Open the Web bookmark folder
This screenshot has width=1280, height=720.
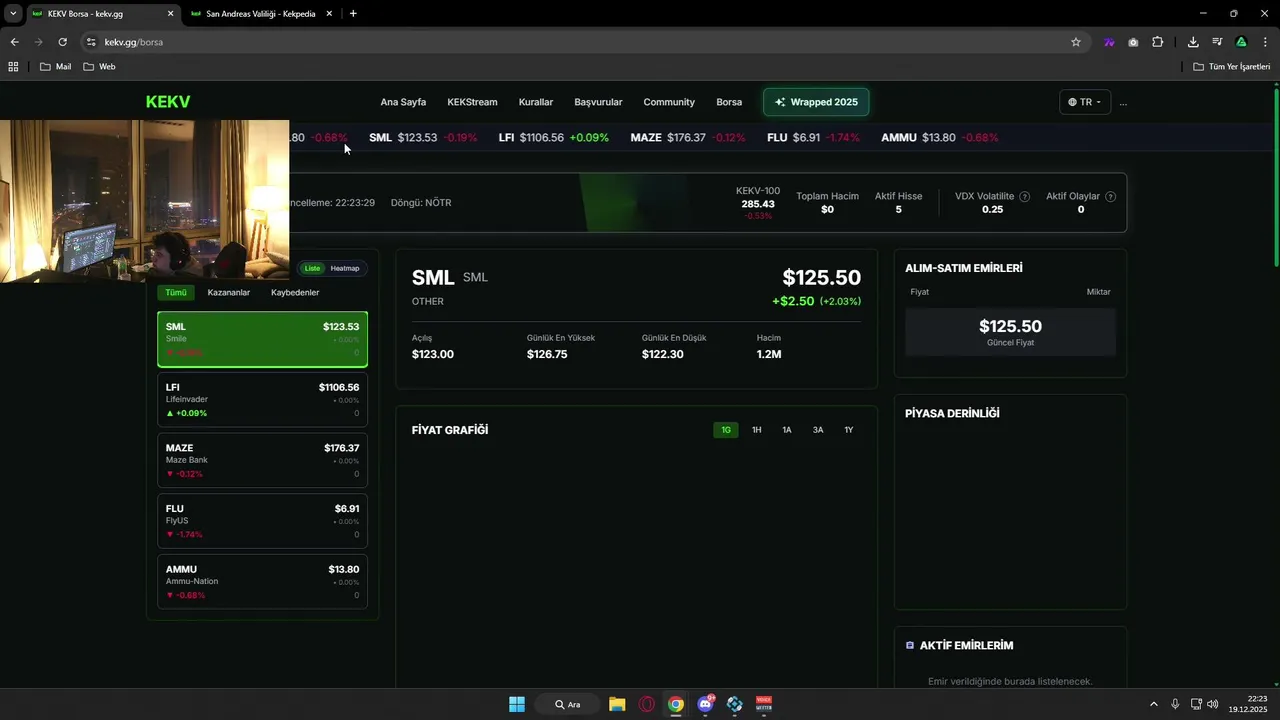point(99,67)
